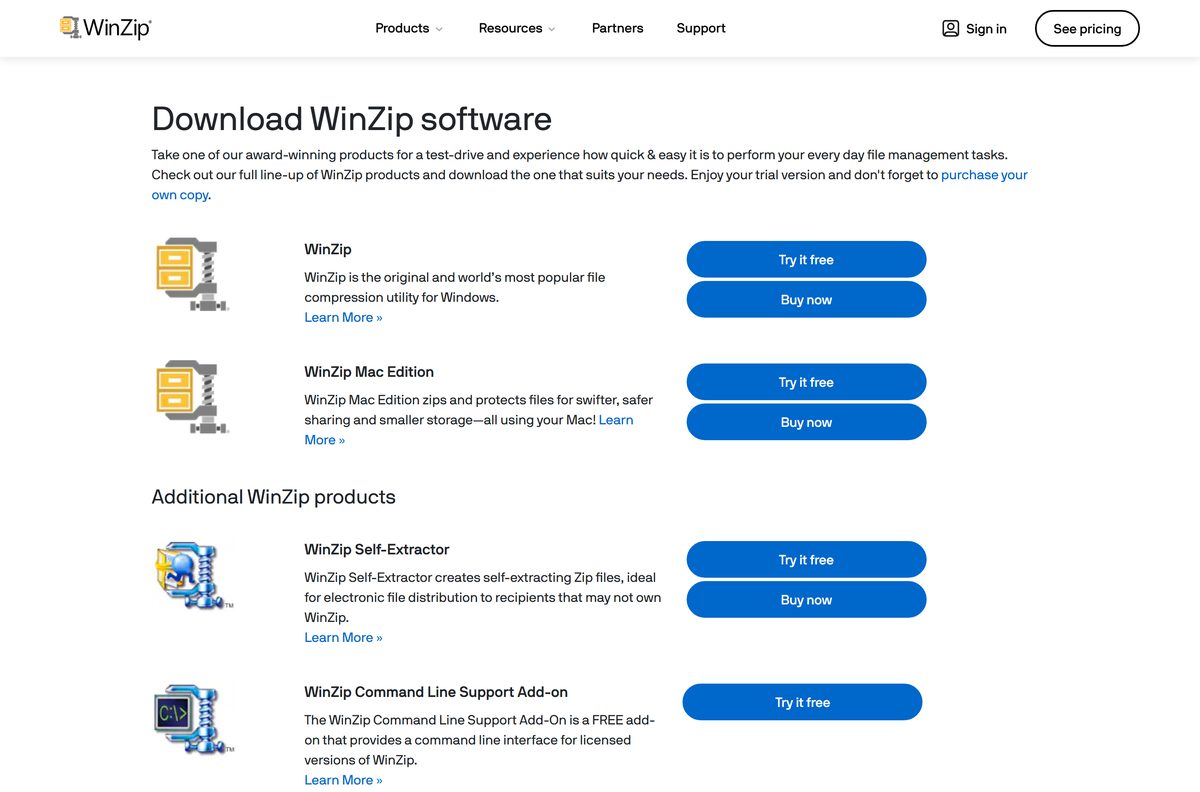Click the WinZip Mac Edition title
Screen dimensions: 1200x792
[369, 372]
